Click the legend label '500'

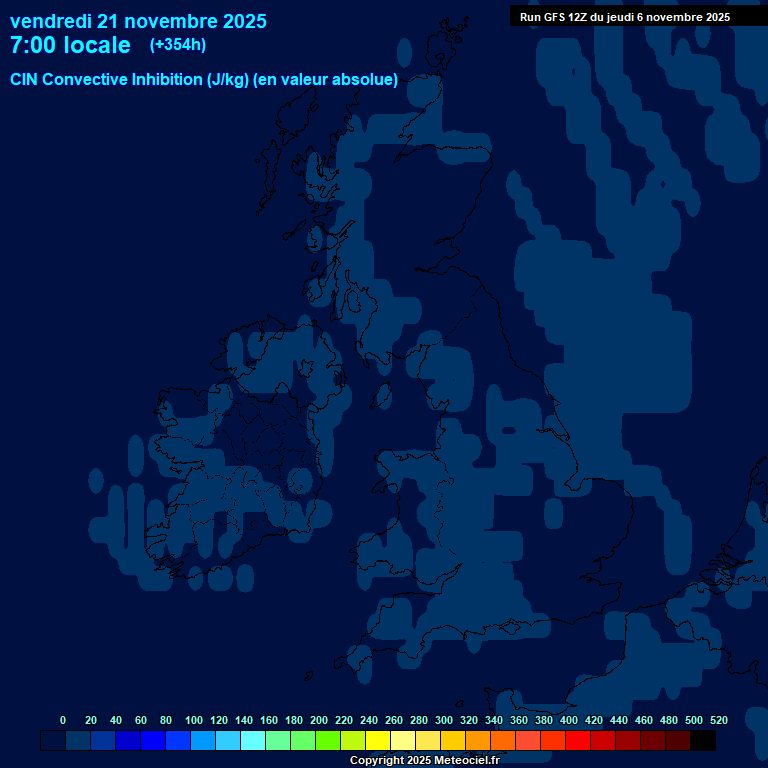click(x=694, y=720)
